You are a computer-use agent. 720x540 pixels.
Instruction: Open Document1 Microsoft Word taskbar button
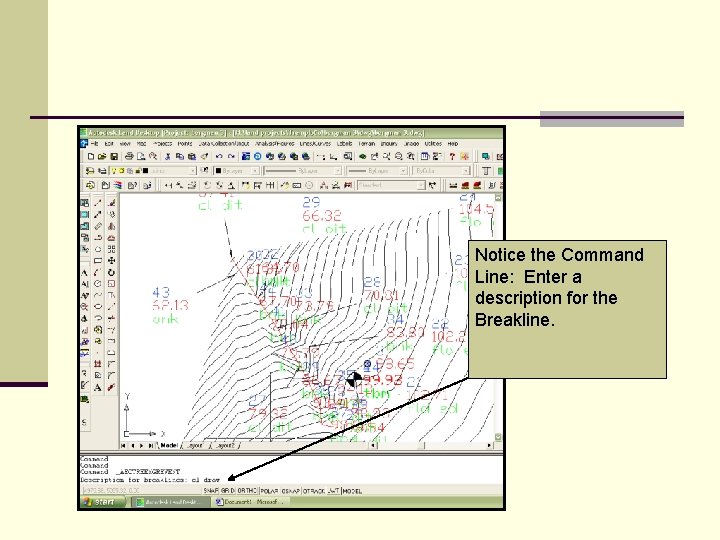click(x=250, y=502)
